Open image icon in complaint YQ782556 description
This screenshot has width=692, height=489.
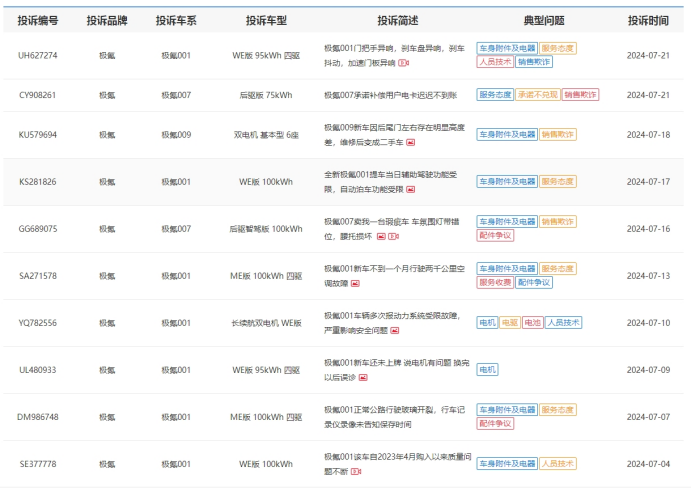click(x=395, y=331)
